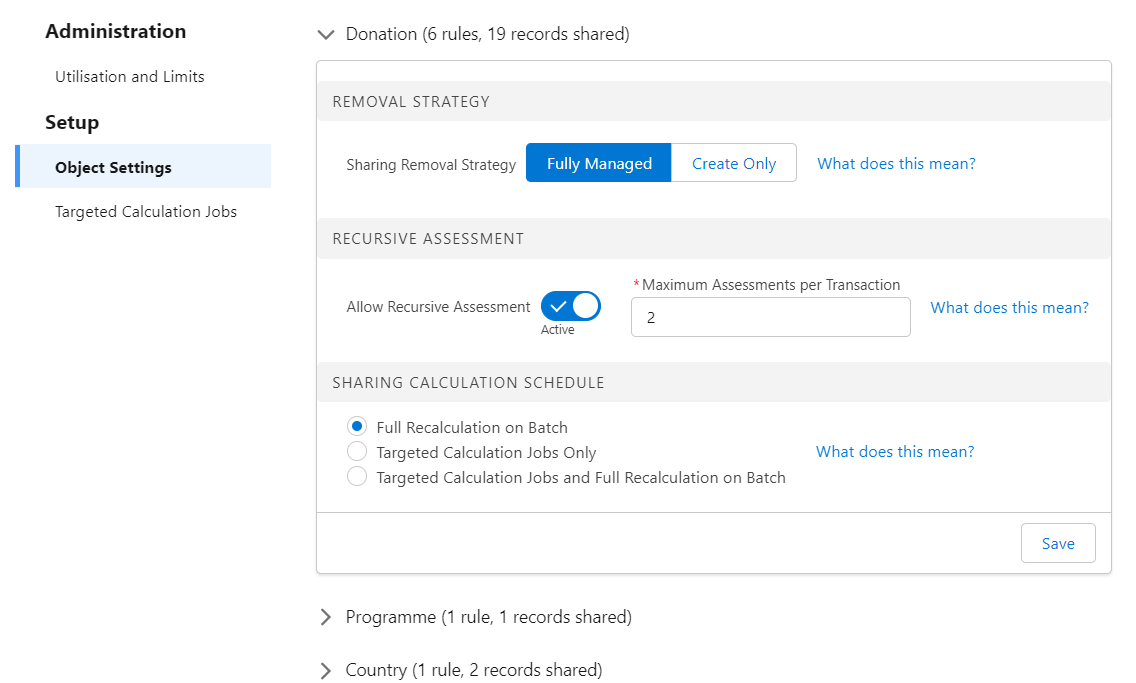Open removal strategy explanation link

click(x=895, y=163)
